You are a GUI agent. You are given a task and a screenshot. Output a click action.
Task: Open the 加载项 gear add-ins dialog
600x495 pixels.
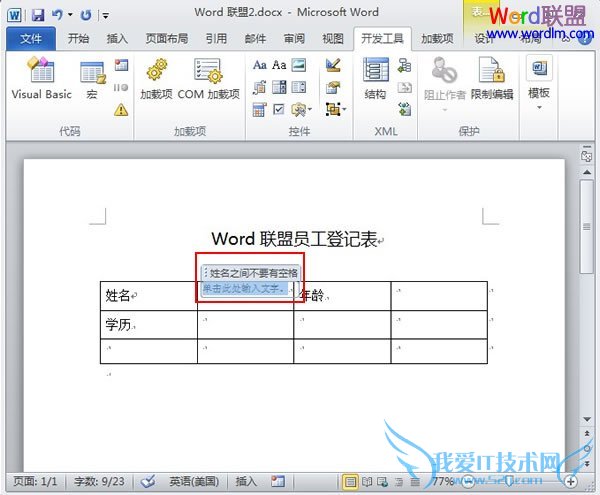[156, 78]
